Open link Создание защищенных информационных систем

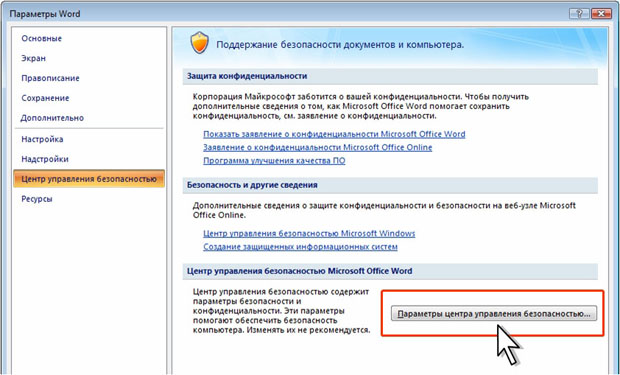[300, 247]
